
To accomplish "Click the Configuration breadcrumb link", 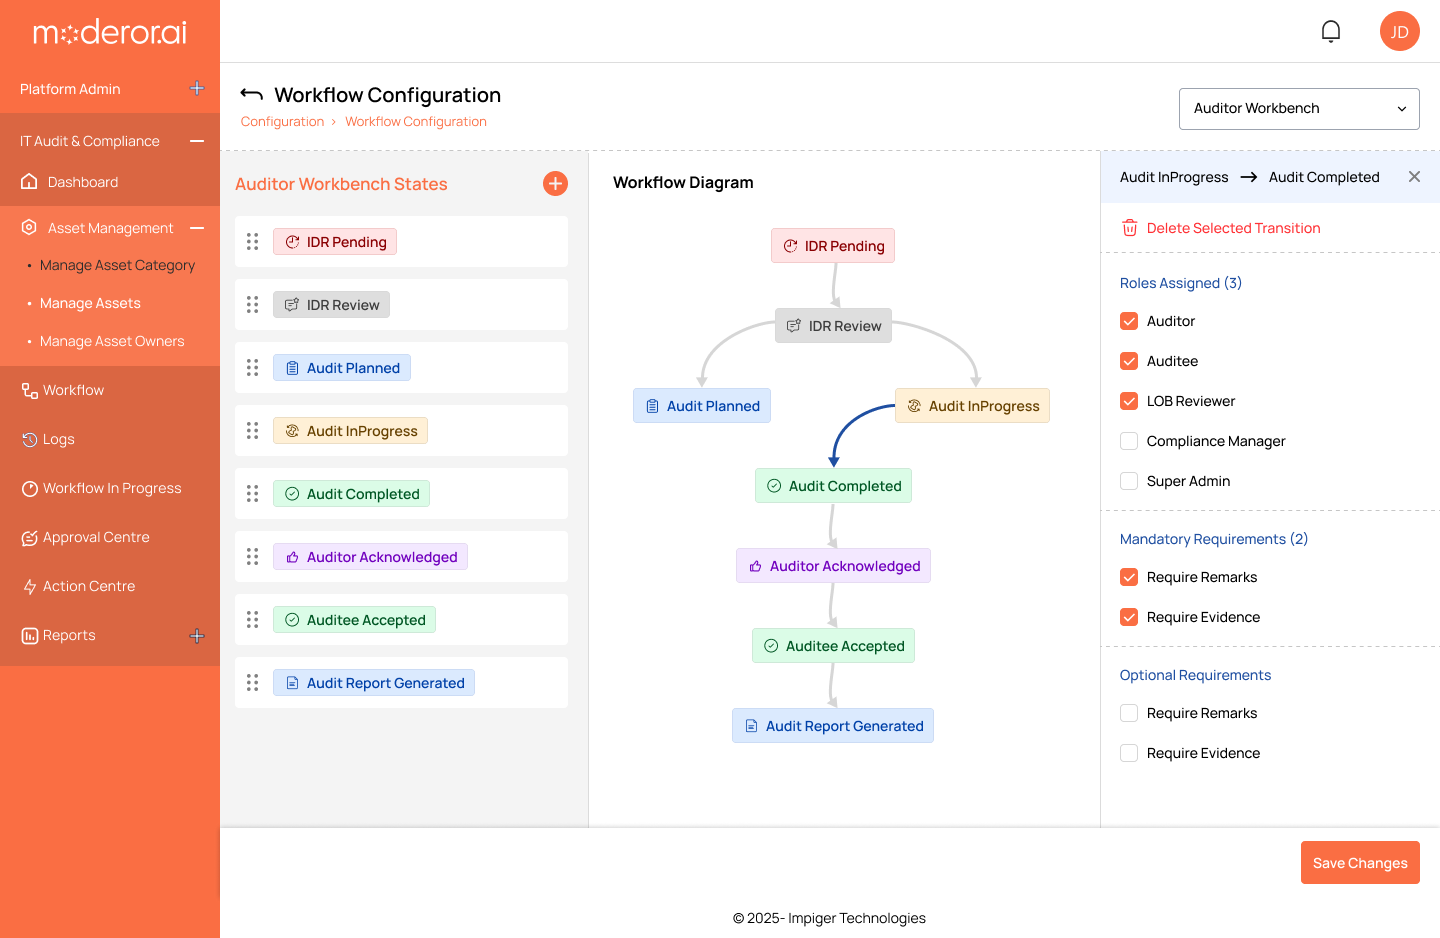I will pos(282,122).
